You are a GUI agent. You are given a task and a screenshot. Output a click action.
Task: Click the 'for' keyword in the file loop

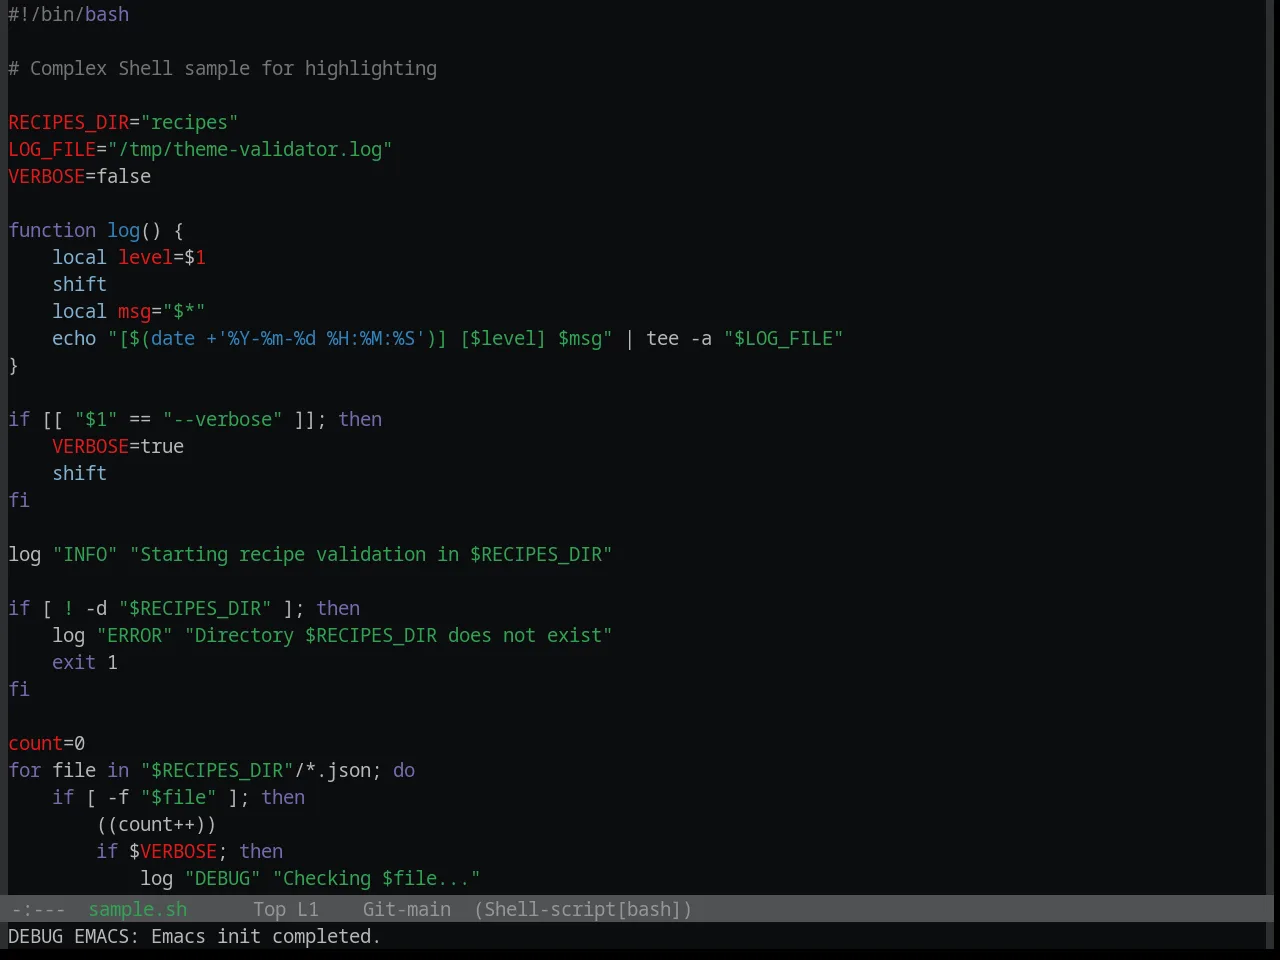pyautogui.click(x=25, y=770)
